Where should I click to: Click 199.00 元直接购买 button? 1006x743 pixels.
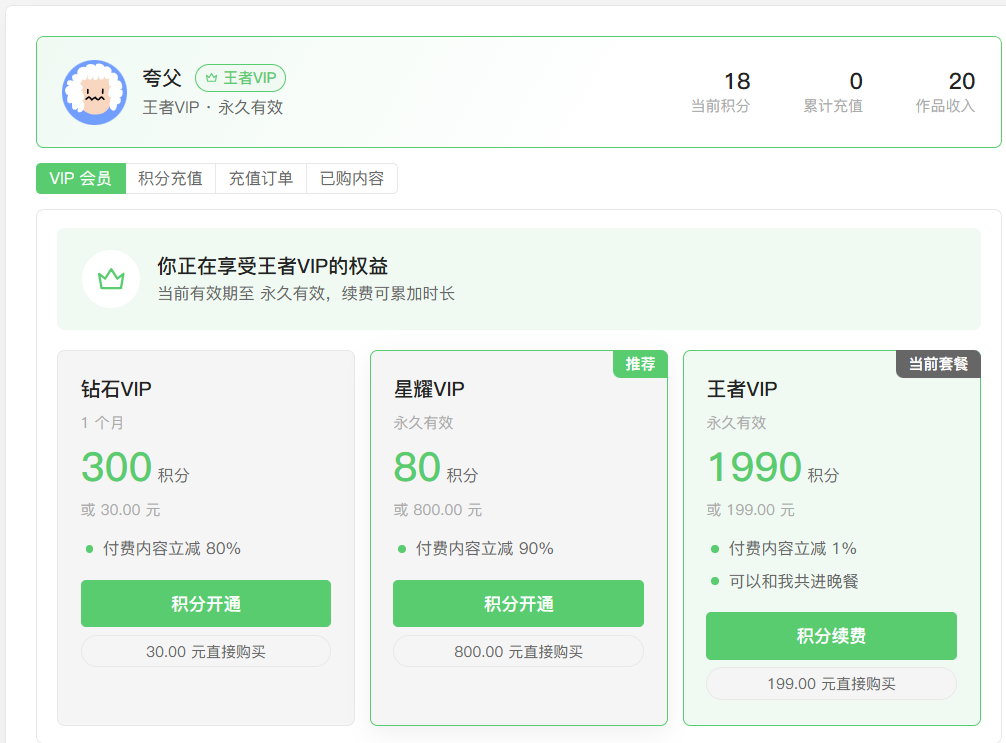[831, 684]
